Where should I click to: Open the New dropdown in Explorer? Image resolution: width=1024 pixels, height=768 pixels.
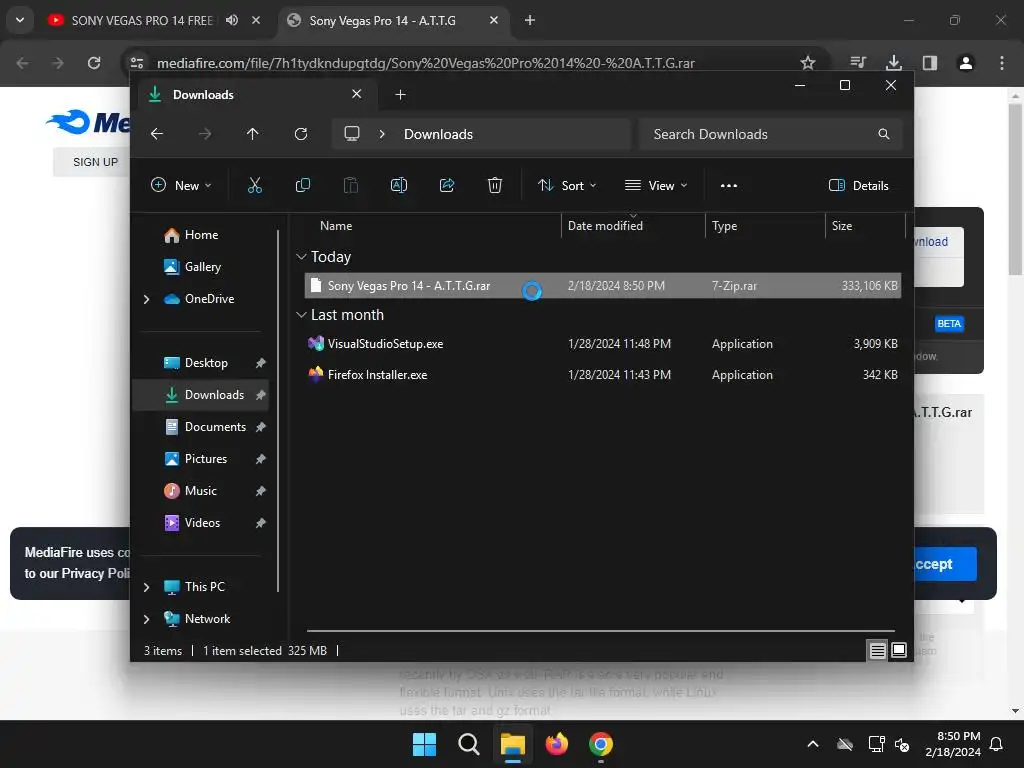point(182,185)
